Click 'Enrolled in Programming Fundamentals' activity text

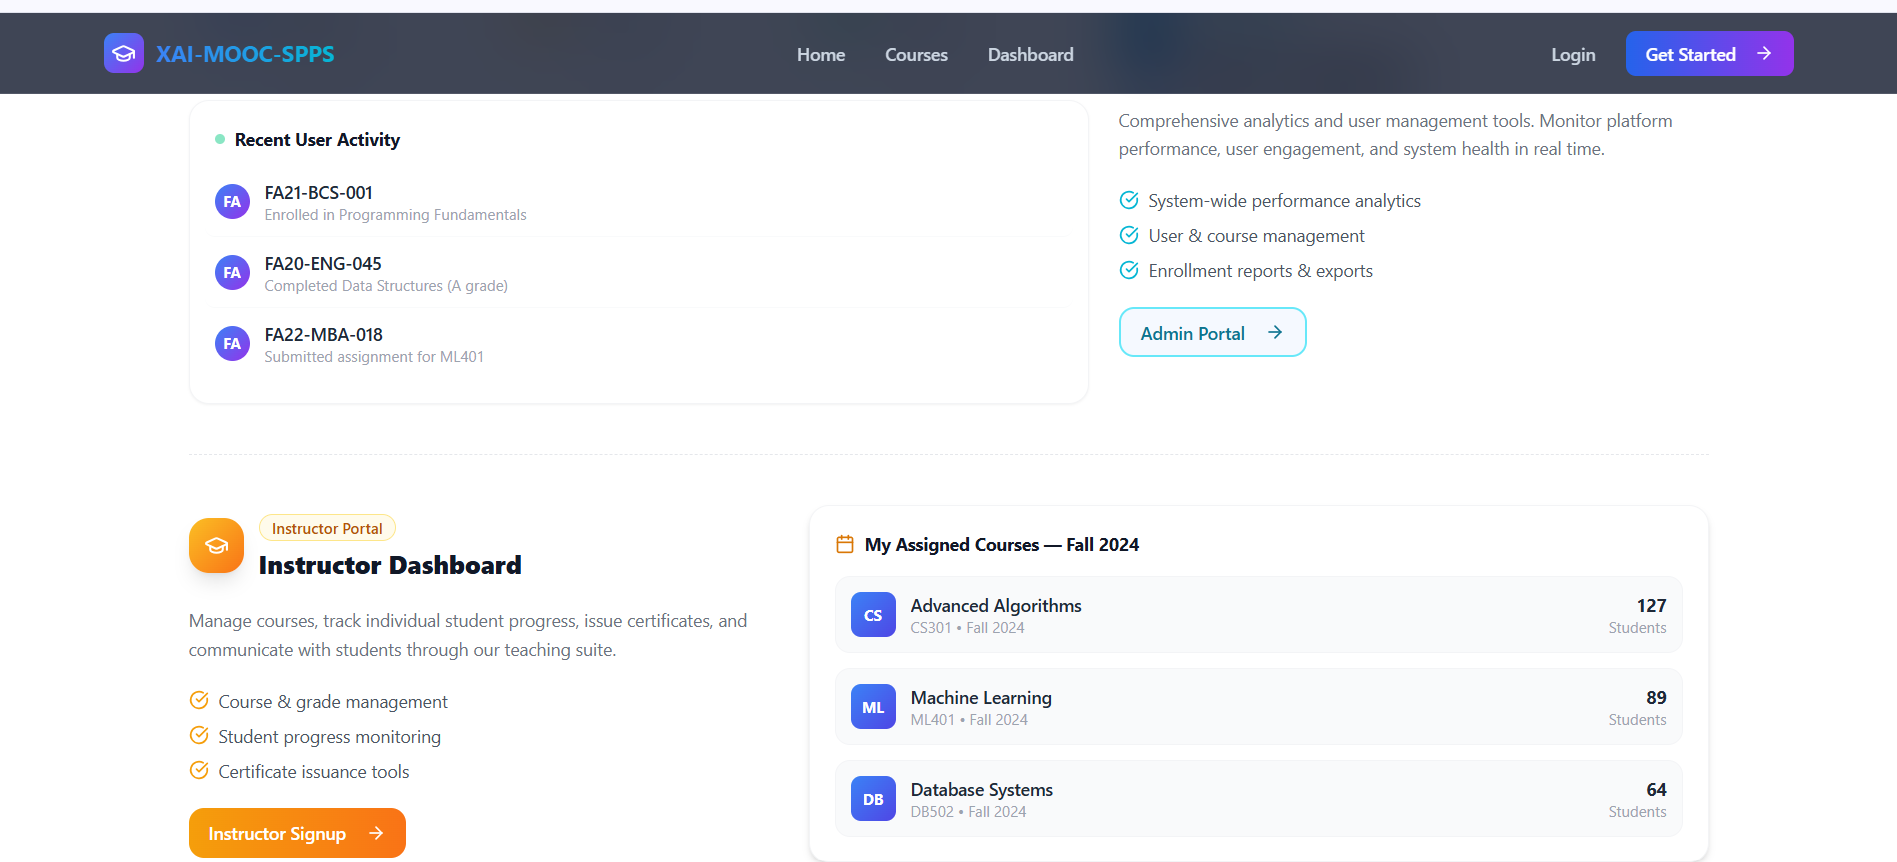tap(395, 215)
